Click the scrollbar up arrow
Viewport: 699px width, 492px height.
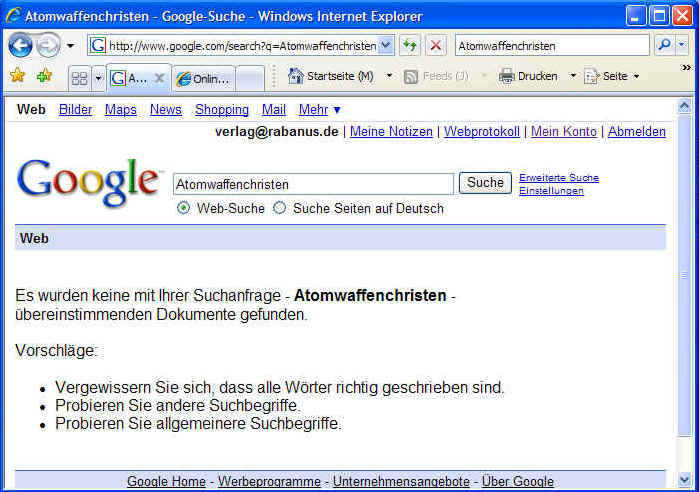point(684,106)
